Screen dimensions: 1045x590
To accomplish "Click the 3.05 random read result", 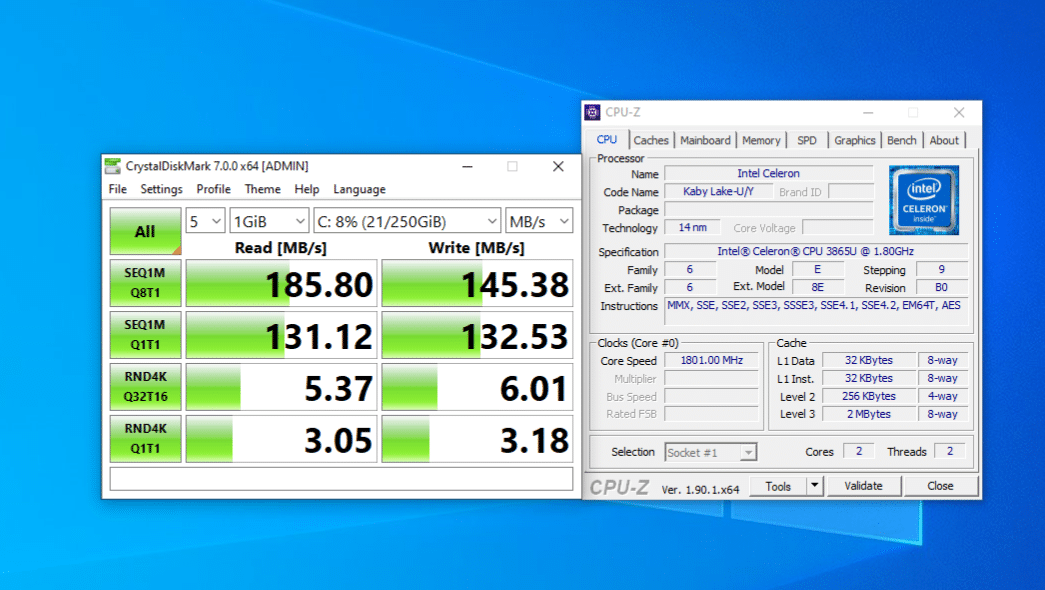I will click(281, 439).
